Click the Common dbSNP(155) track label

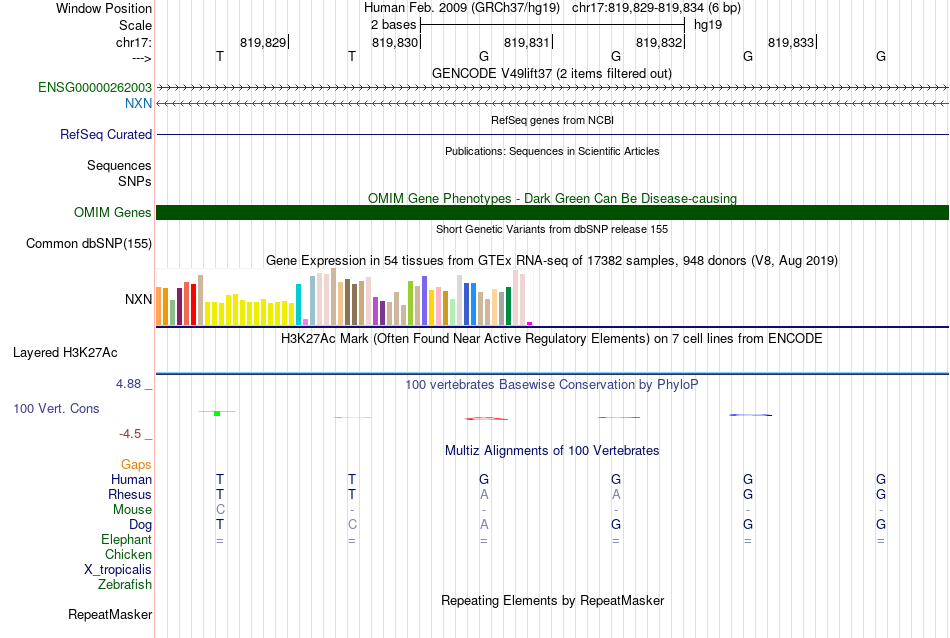(x=88, y=244)
